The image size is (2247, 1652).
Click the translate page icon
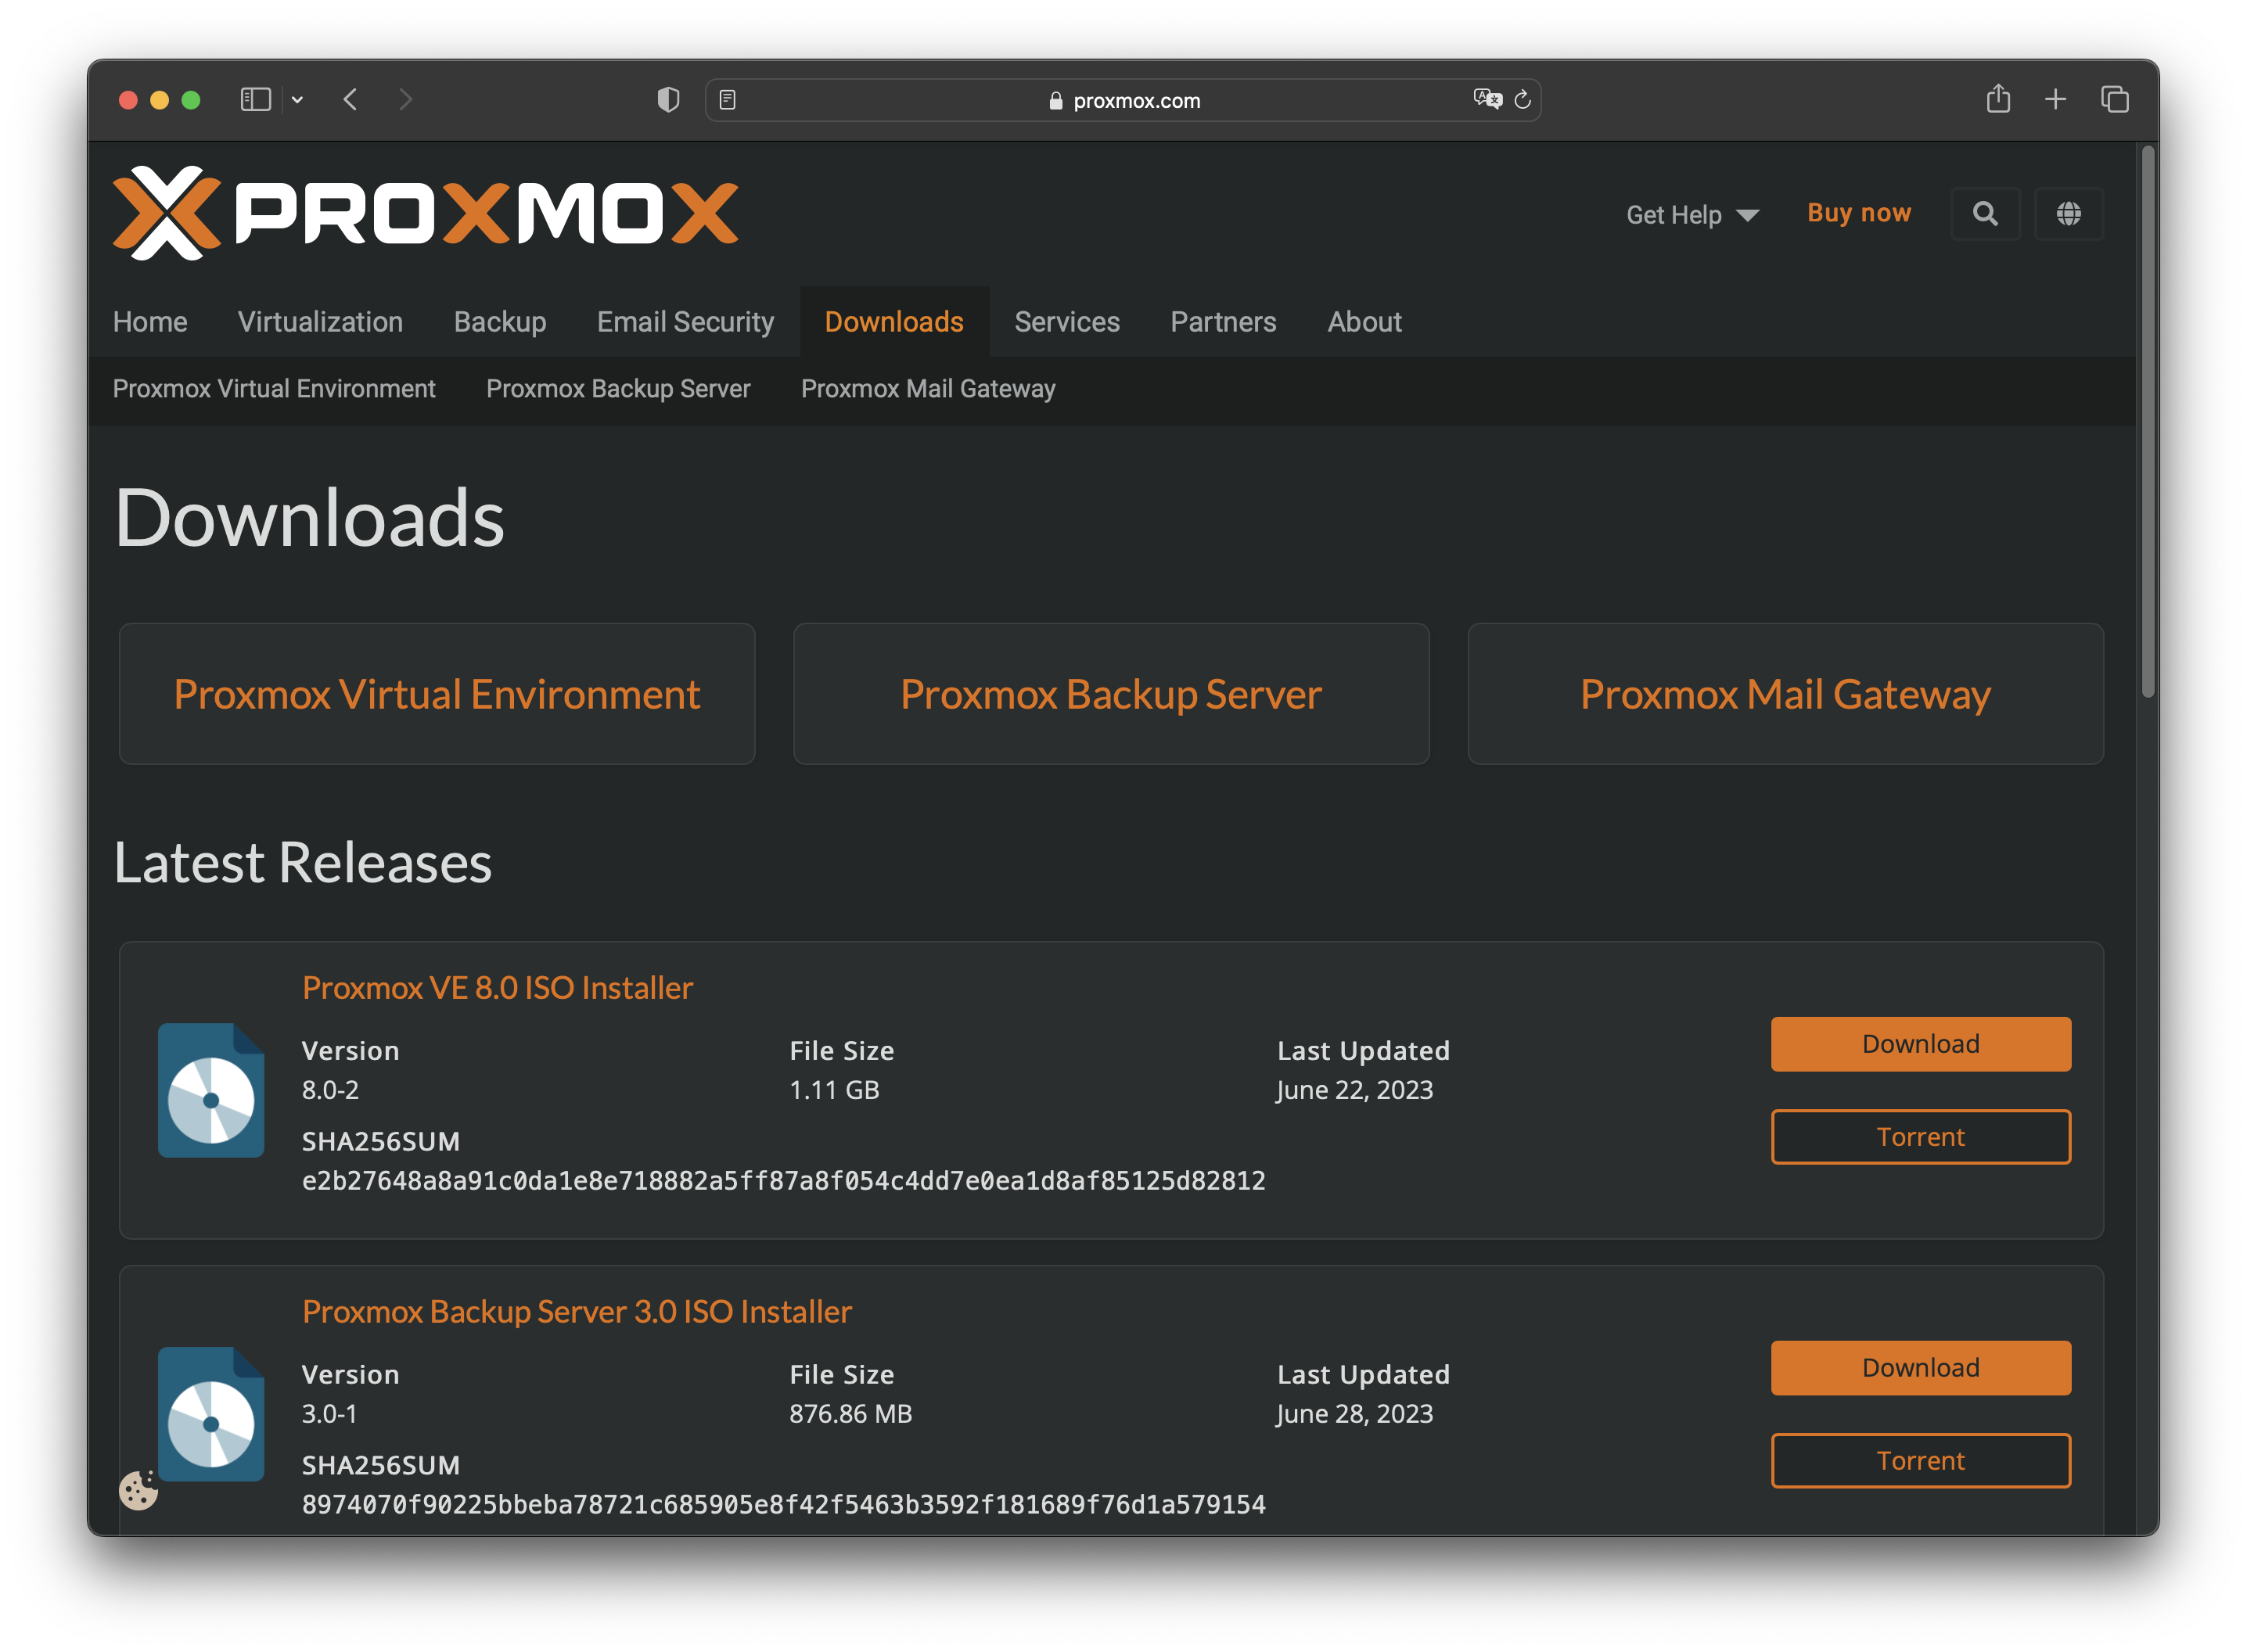click(1487, 99)
